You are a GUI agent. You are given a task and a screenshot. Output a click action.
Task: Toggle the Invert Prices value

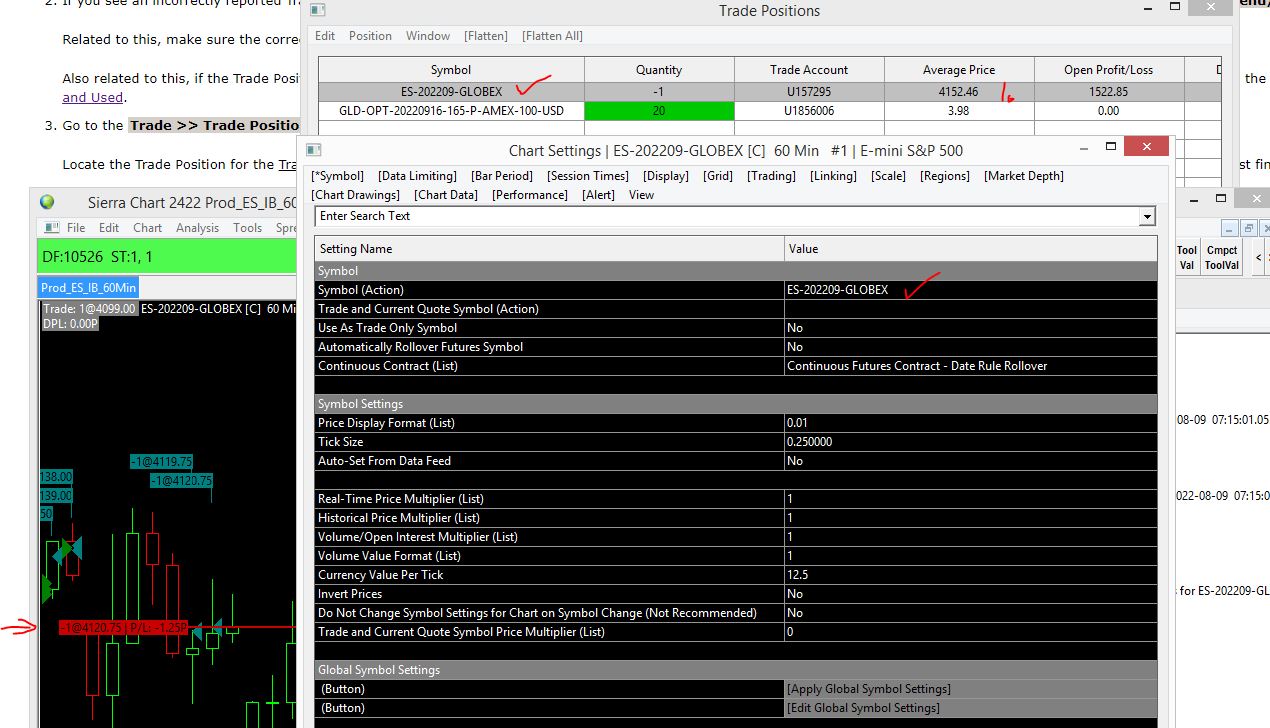970,594
